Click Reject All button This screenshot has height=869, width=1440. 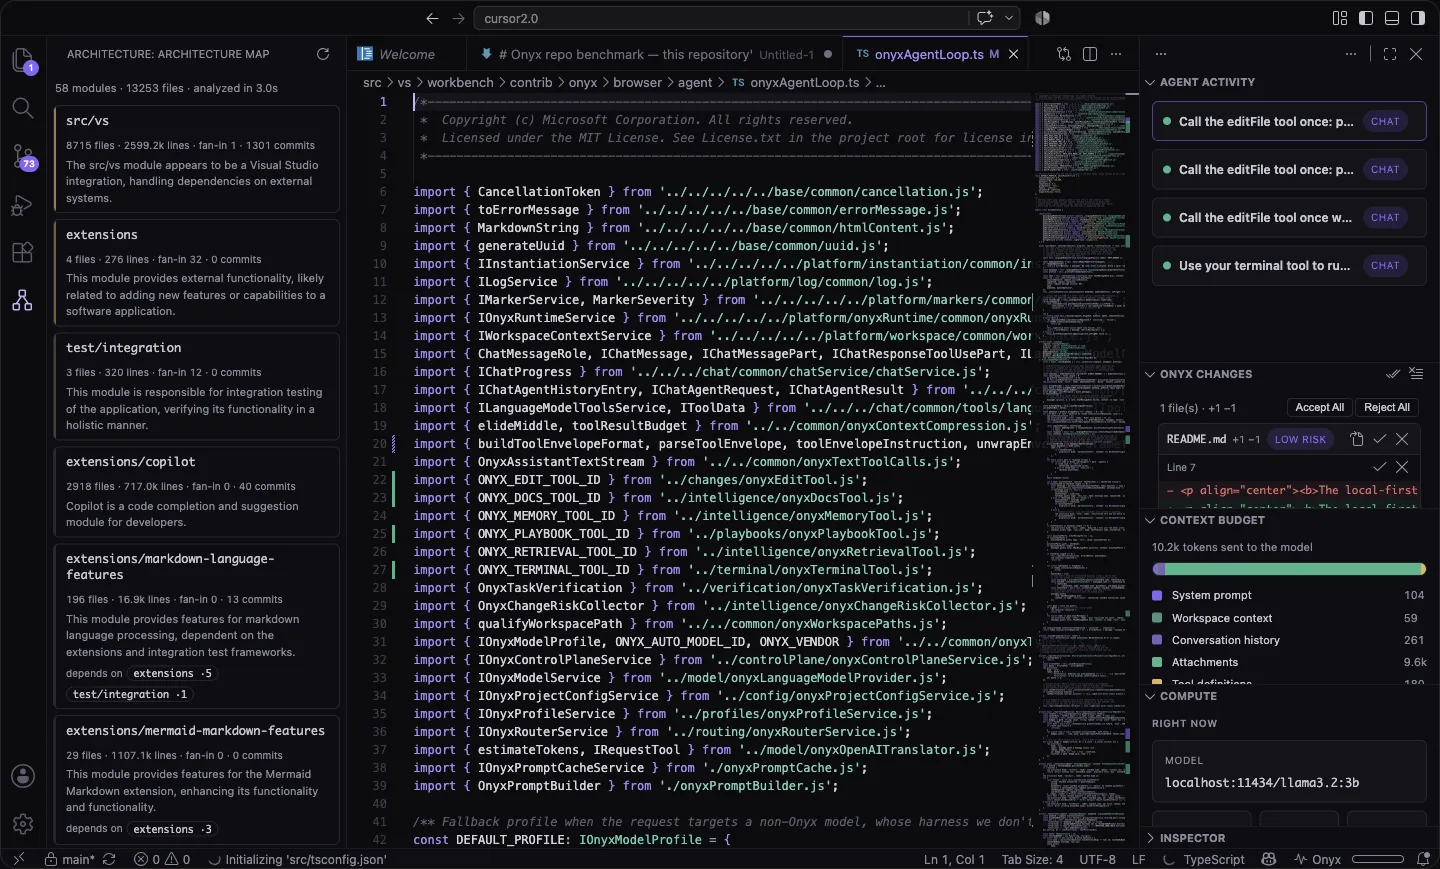(1387, 407)
